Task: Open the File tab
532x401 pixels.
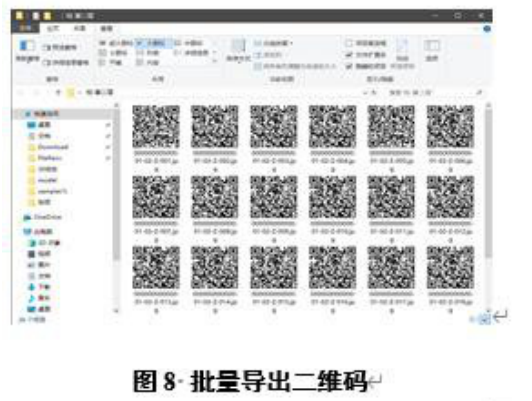Action: click(x=25, y=28)
